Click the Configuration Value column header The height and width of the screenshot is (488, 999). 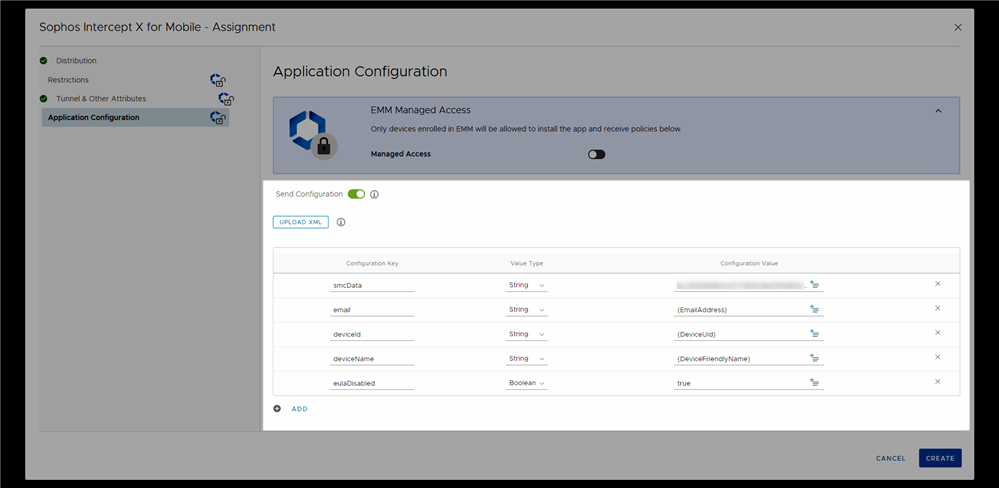(749, 264)
